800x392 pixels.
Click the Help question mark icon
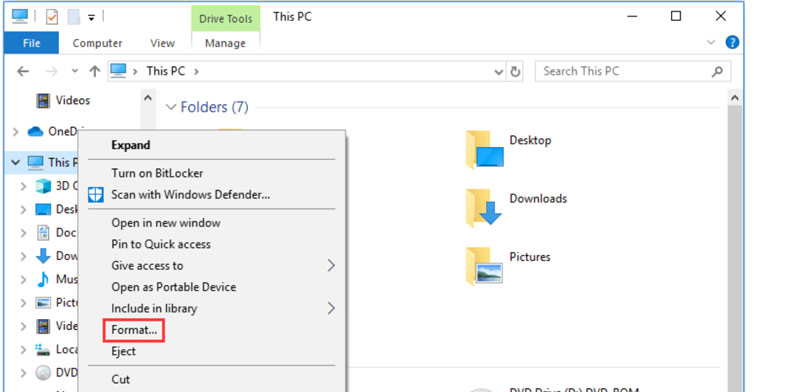pos(732,42)
